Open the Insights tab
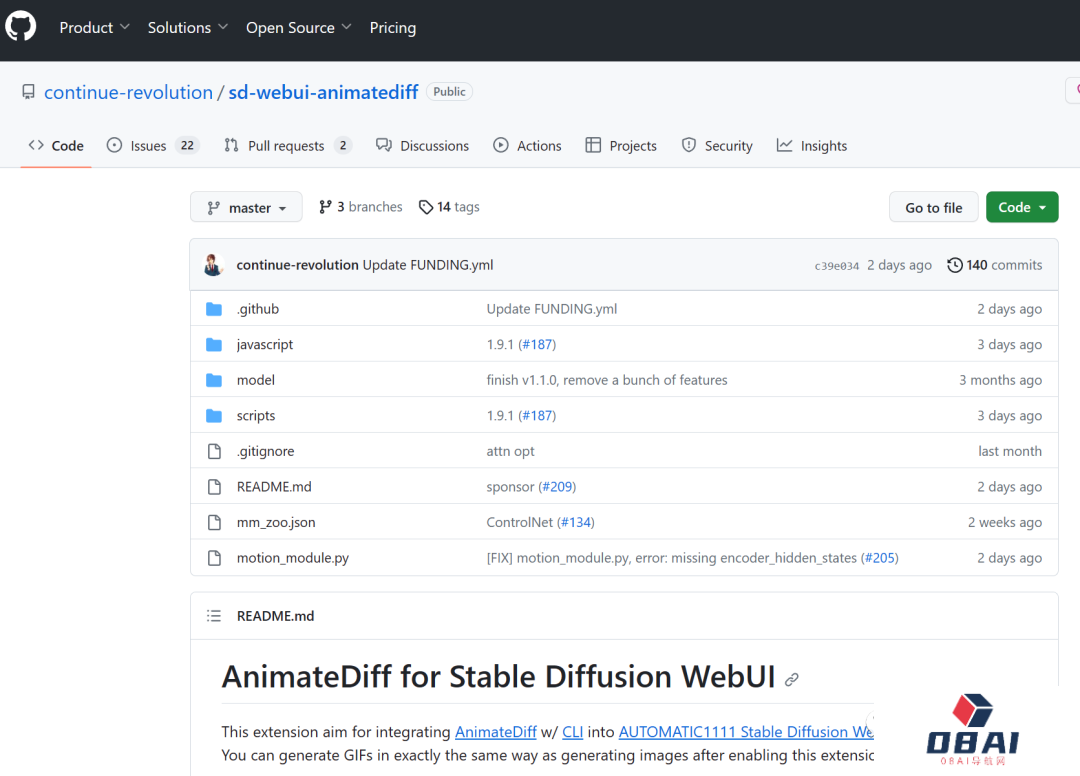The image size is (1080, 776). [812, 146]
